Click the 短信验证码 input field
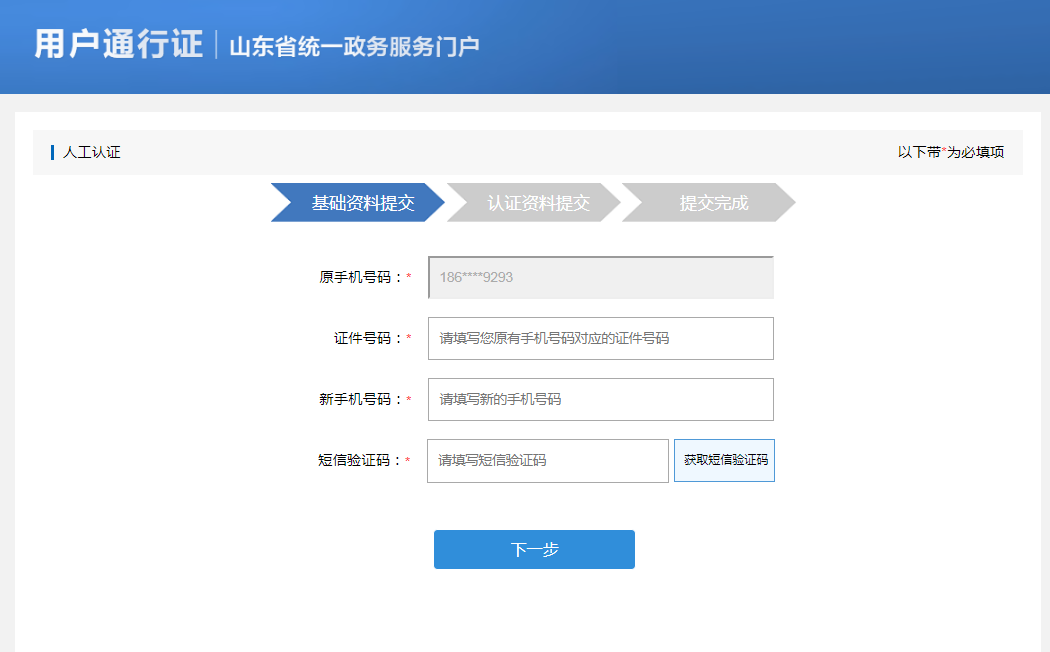 pos(547,460)
